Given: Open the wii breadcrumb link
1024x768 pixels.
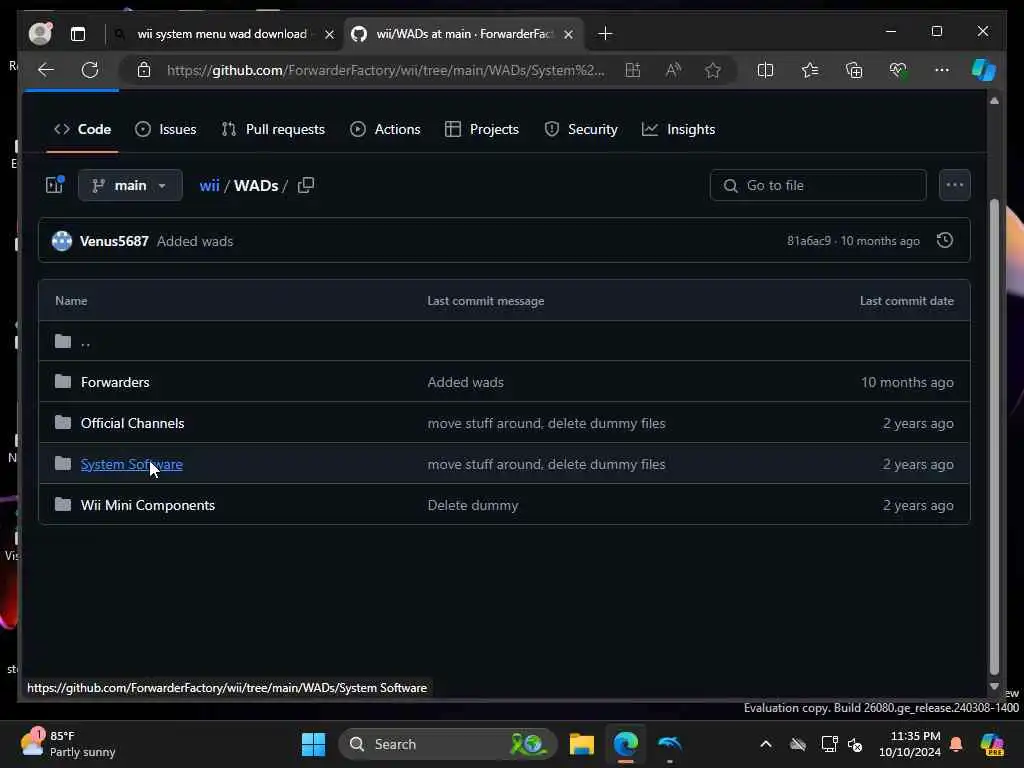Looking at the screenshot, I should click(209, 185).
